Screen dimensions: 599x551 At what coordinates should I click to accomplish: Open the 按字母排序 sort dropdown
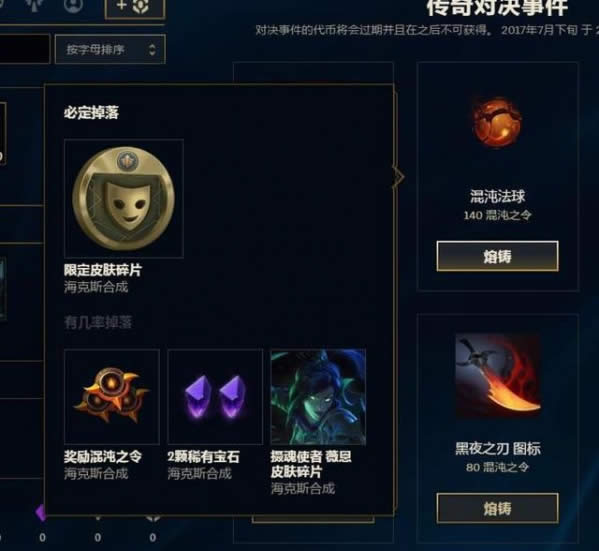pyautogui.click(x=110, y=49)
